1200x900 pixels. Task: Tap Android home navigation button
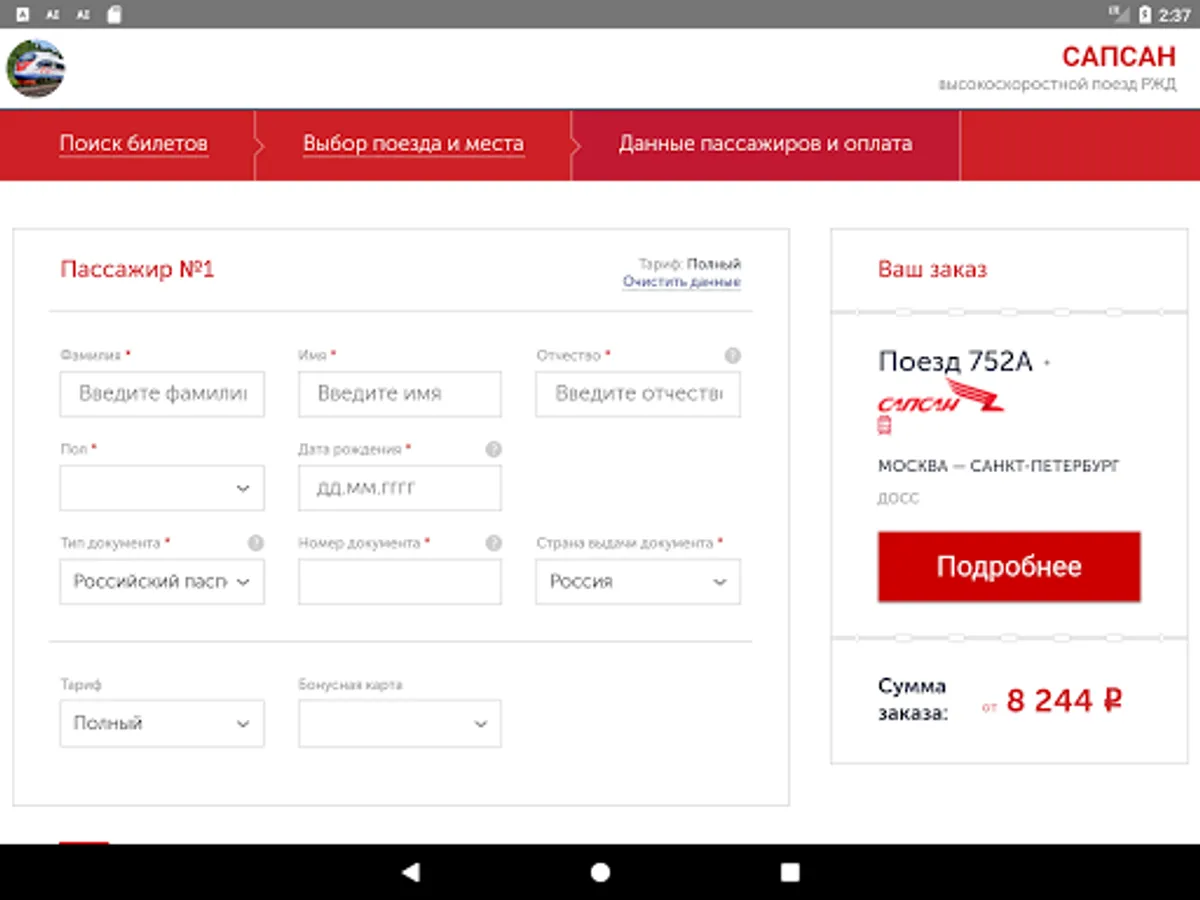click(x=600, y=872)
